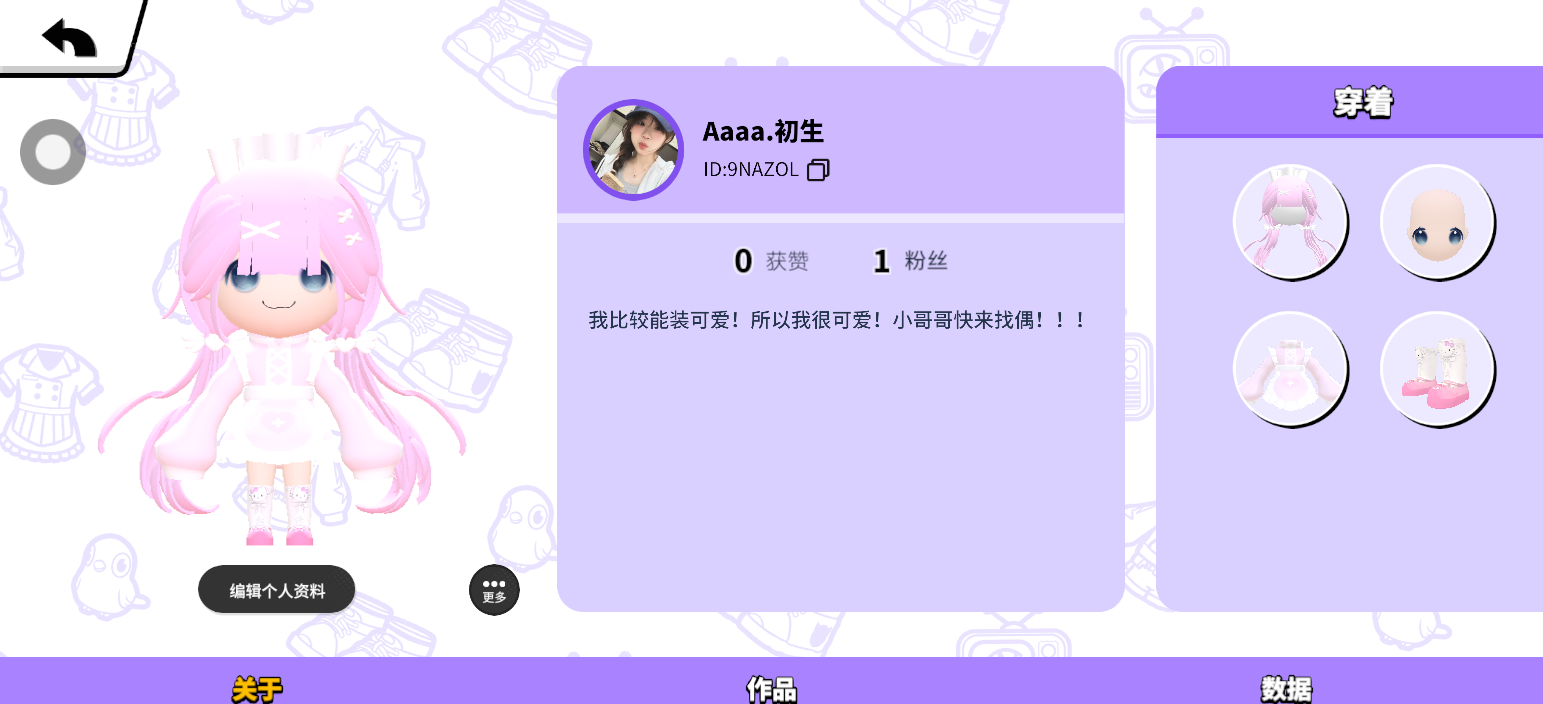Click 编辑个人资料 button

click(x=277, y=590)
